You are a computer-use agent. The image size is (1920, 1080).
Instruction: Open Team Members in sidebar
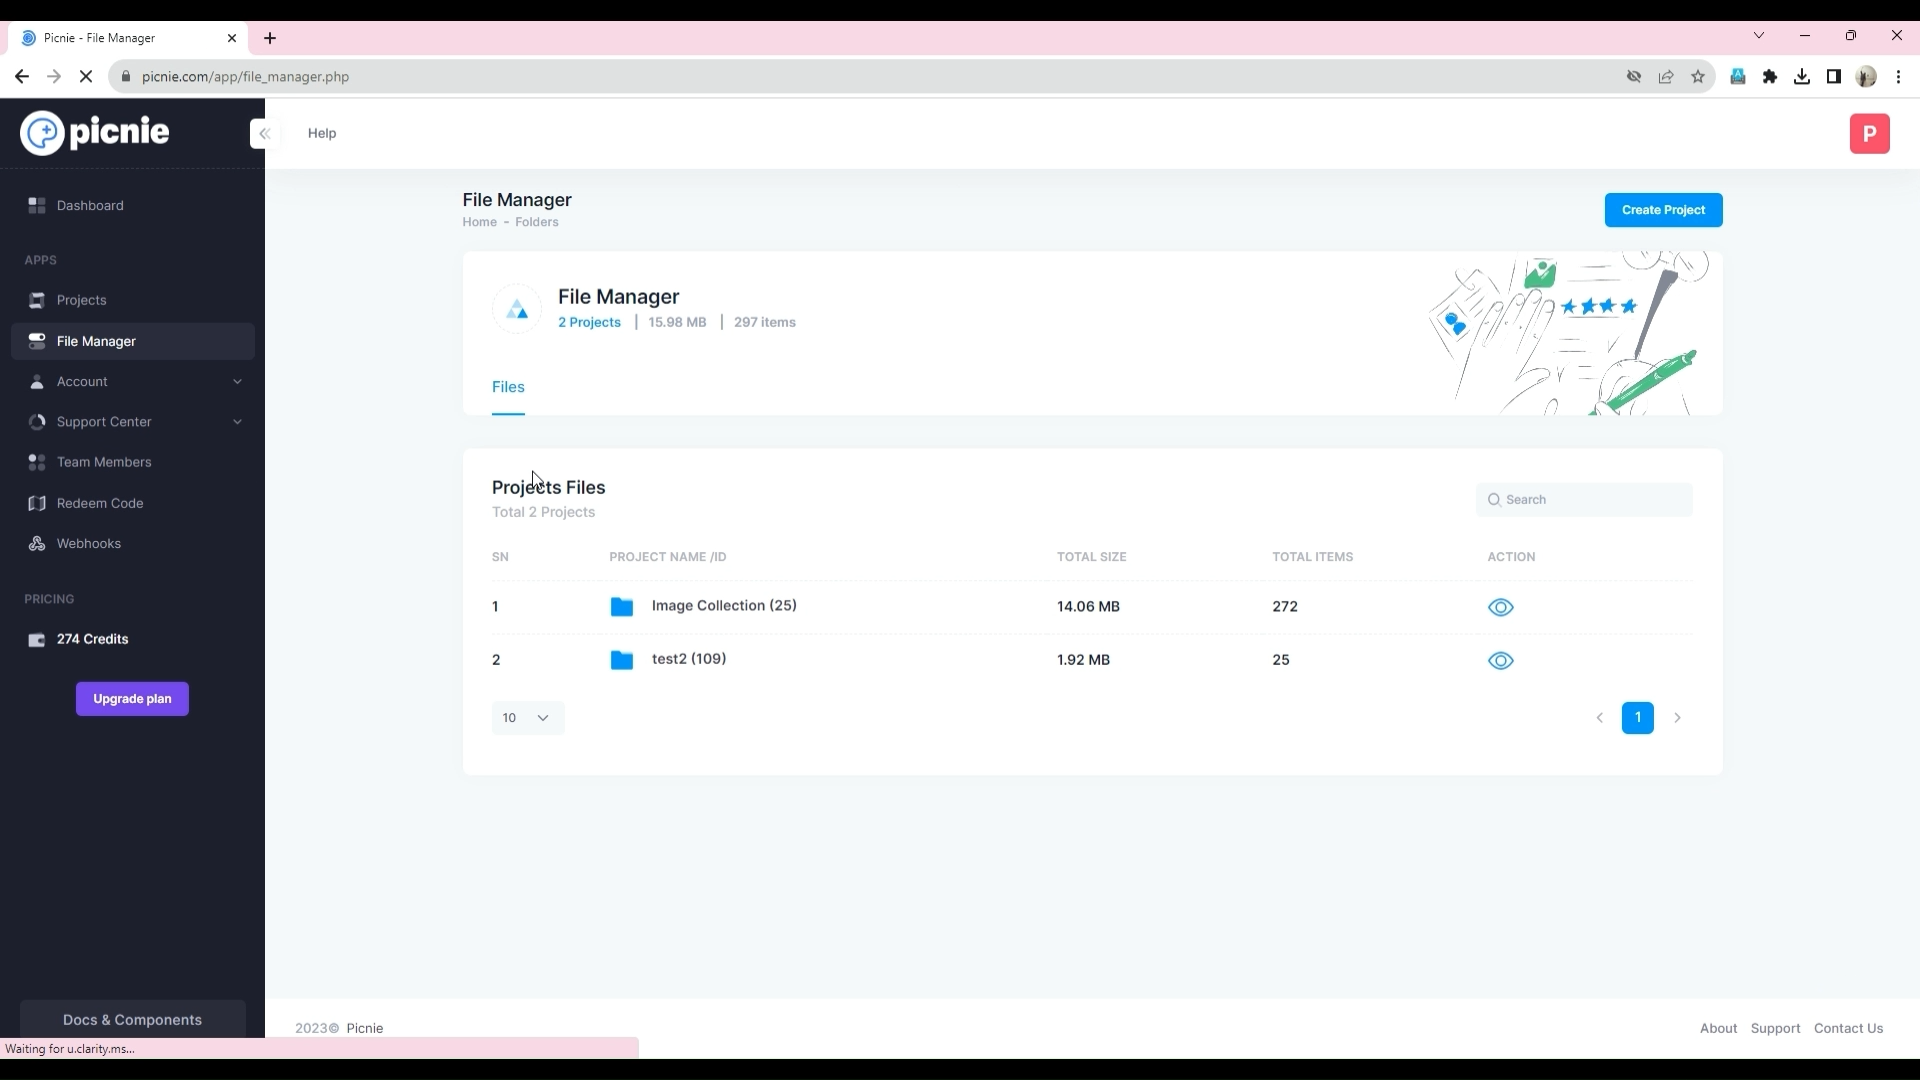104,462
